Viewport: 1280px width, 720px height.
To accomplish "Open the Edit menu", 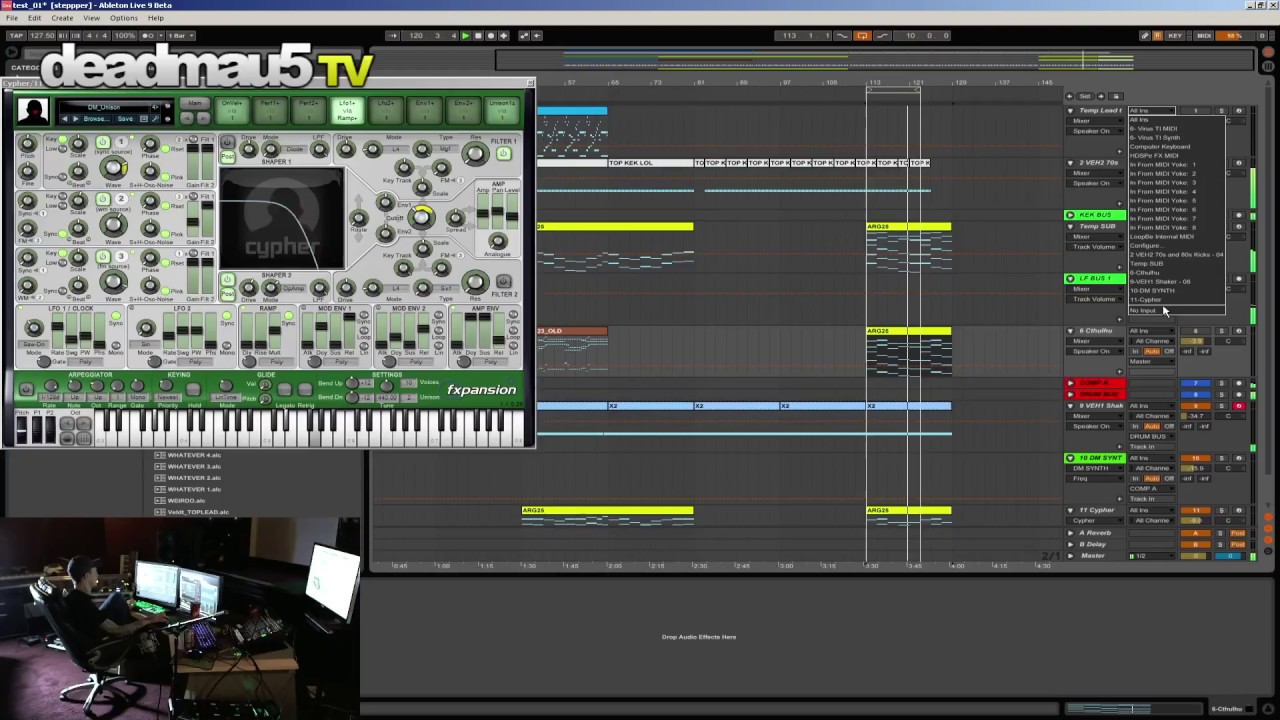I will pyautogui.click(x=35, y=18).
